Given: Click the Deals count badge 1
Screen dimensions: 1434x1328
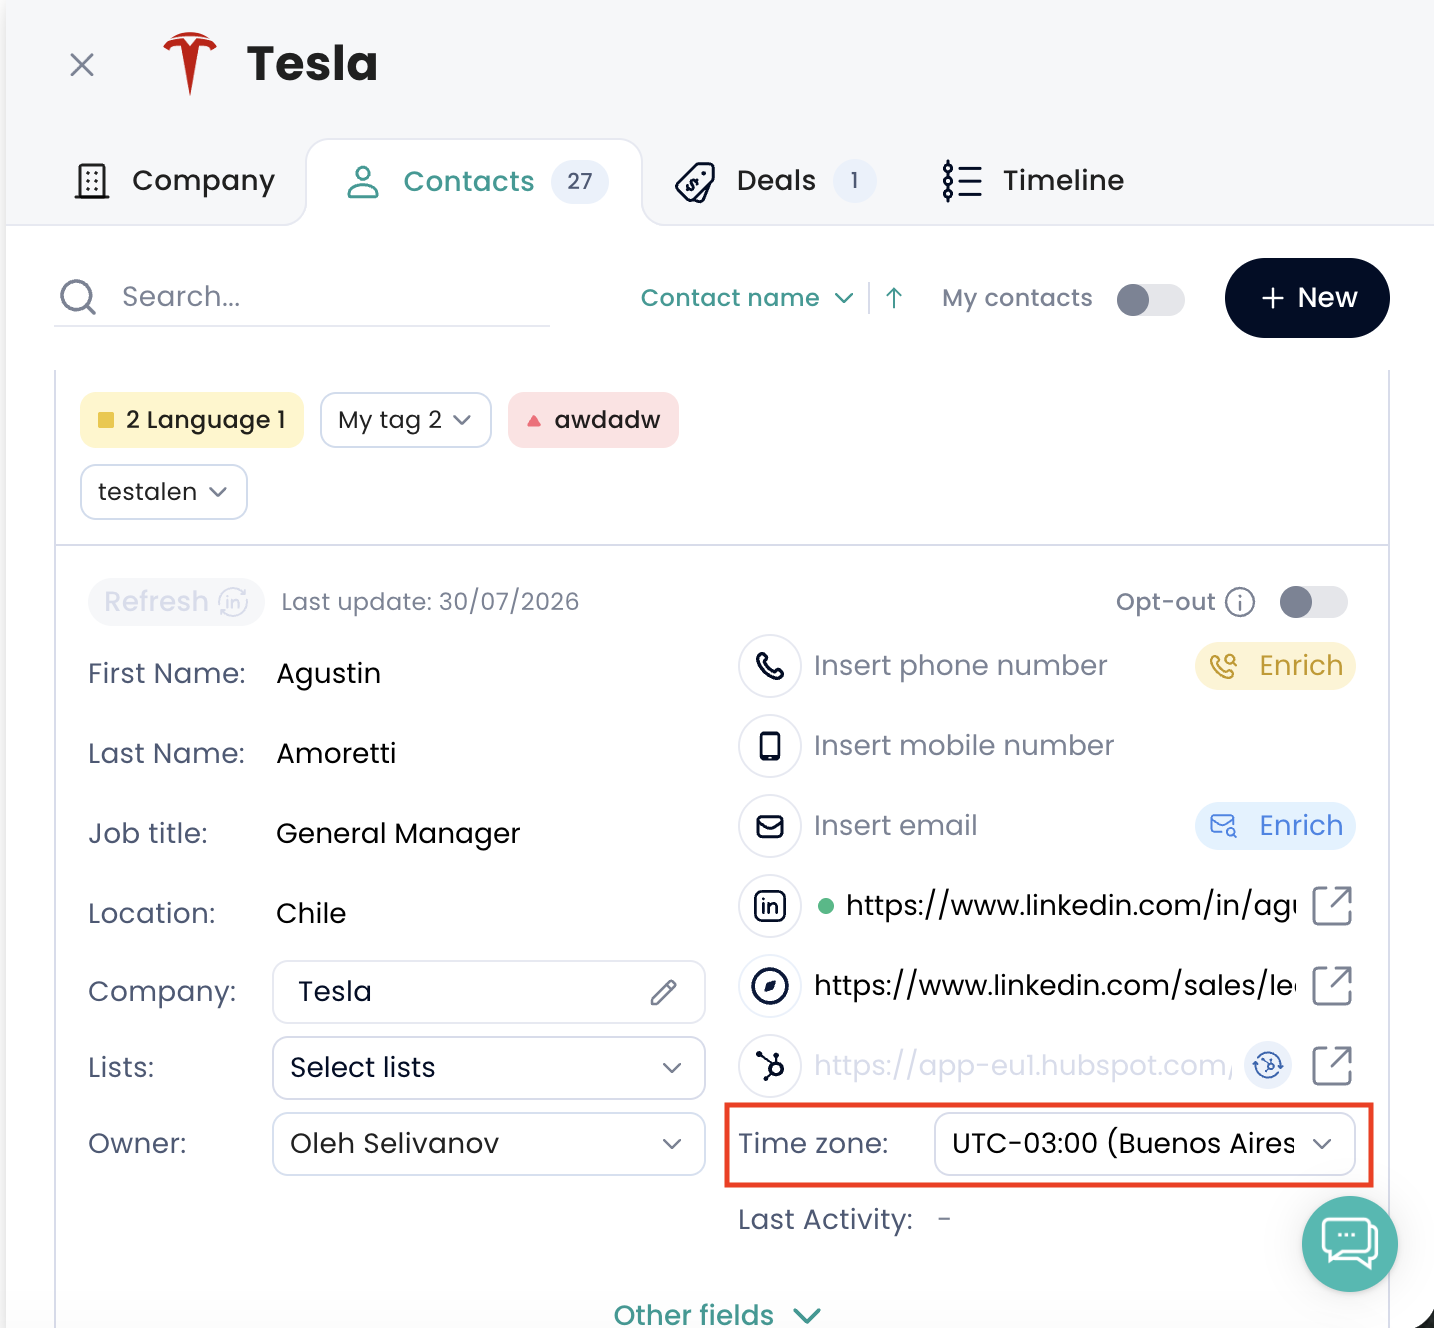Looking at the screenshot, I should (854, 181).
